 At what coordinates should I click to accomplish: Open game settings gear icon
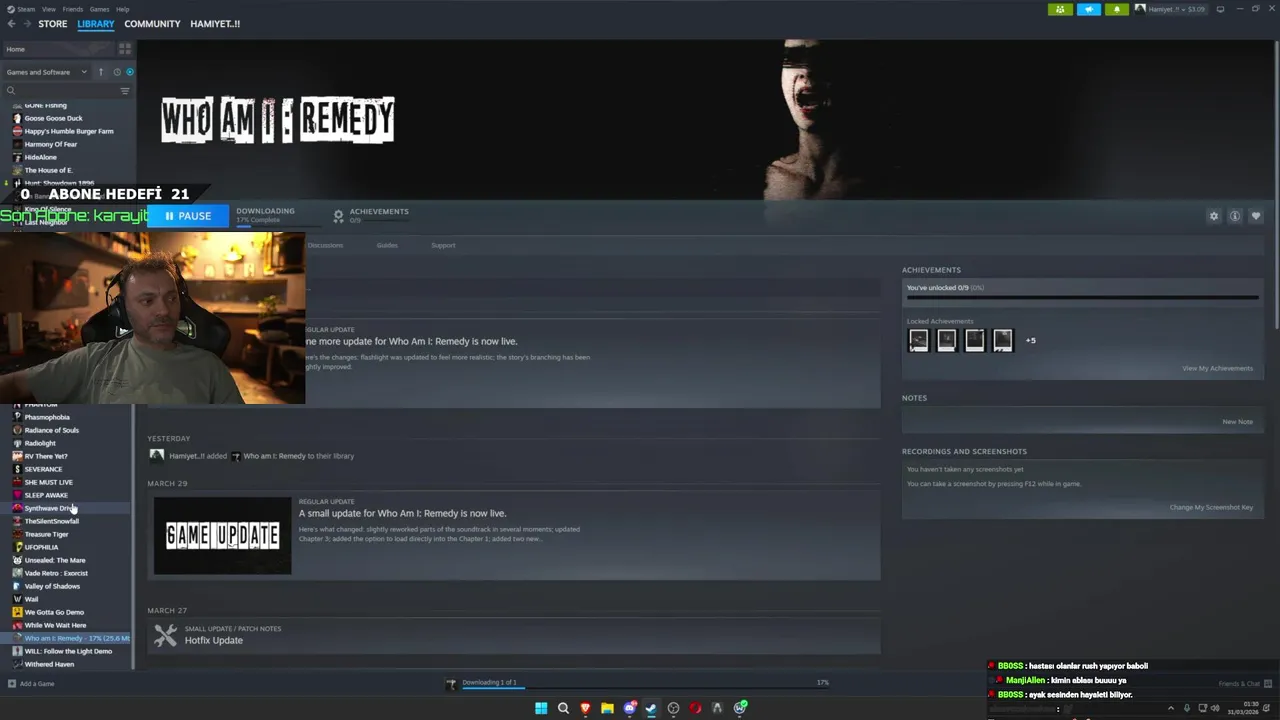1214,216
